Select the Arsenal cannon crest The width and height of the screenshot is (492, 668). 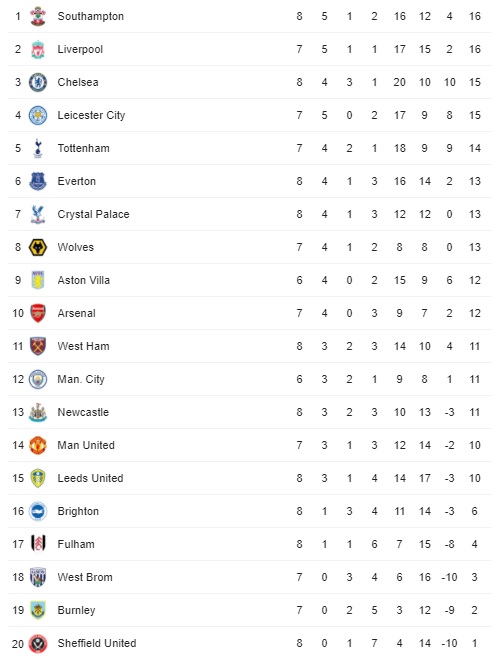tap(37, 313)
